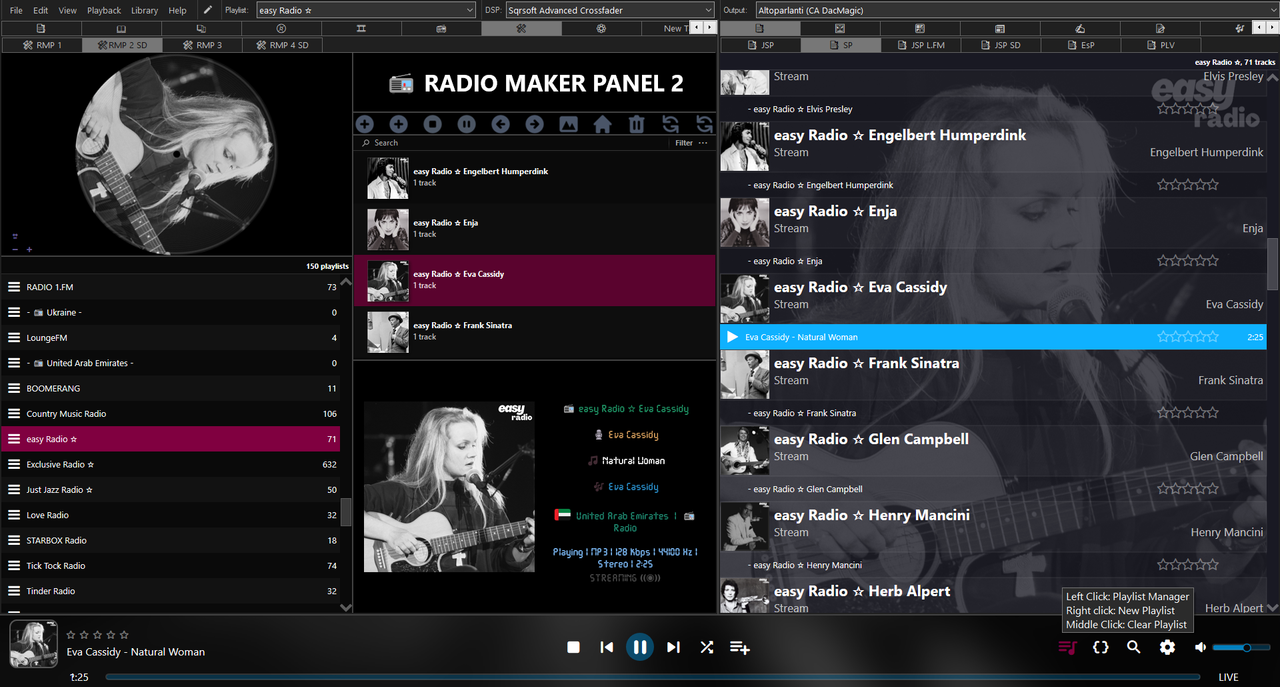Image resolution: width=1280 pixels, height=687 pixels.
Task: Mute audio with the speaker icon
Action: pyautogui.click(x=1200, y=647)
